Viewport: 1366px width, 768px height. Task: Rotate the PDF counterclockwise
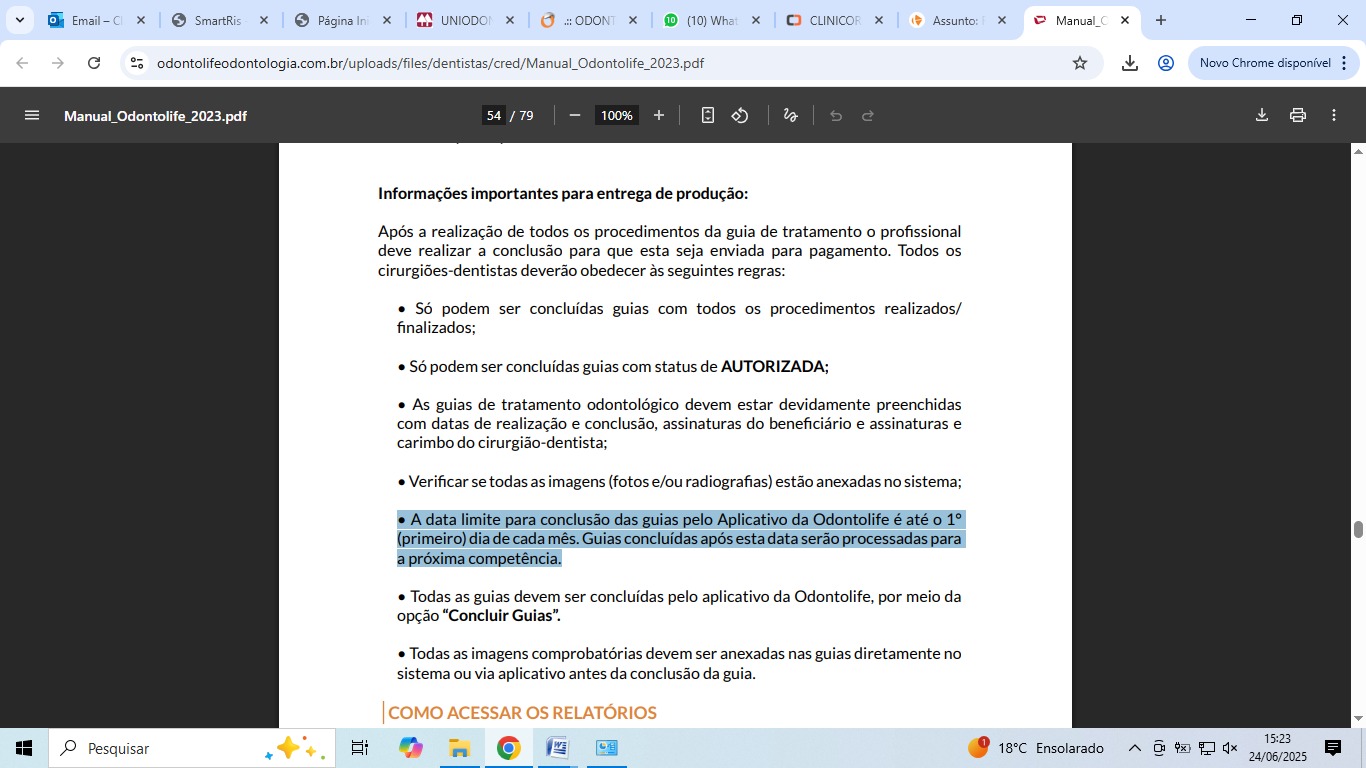pyautogui.click(x=740, y=115)
